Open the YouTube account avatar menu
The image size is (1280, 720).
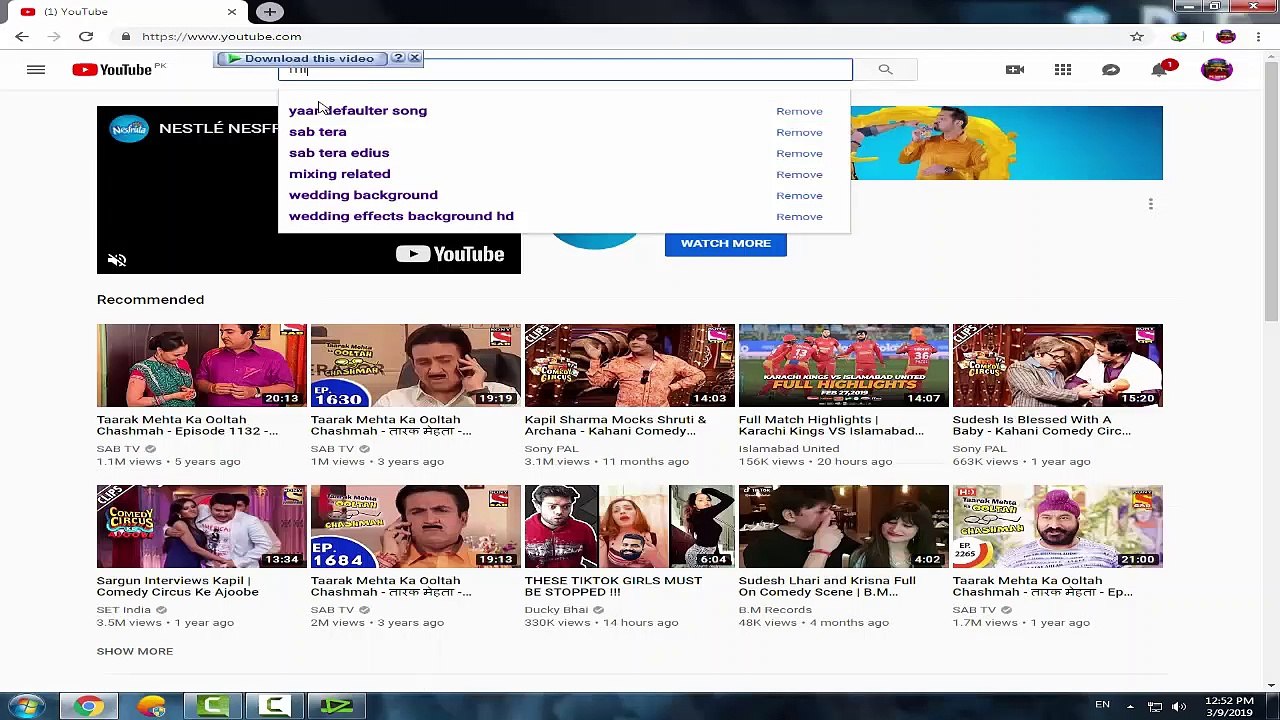pos(1217,69)
